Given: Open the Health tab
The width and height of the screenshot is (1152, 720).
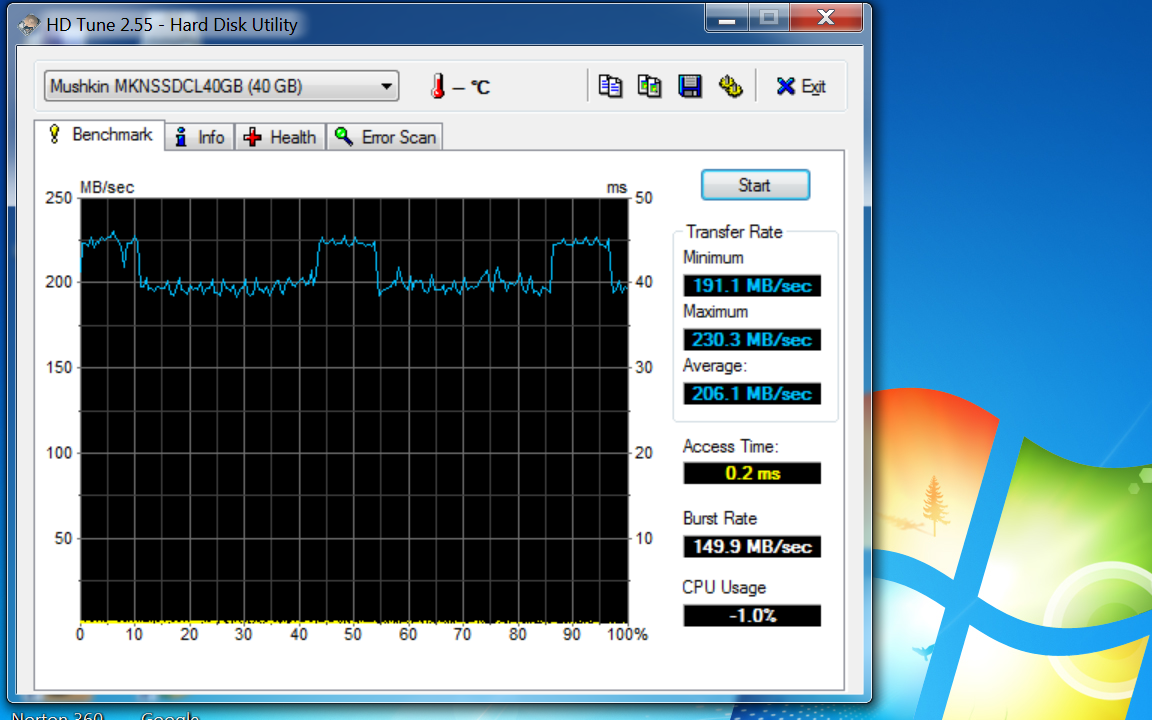Looking at the screenshot, I should pyautogui.click(x=280, y=137).
